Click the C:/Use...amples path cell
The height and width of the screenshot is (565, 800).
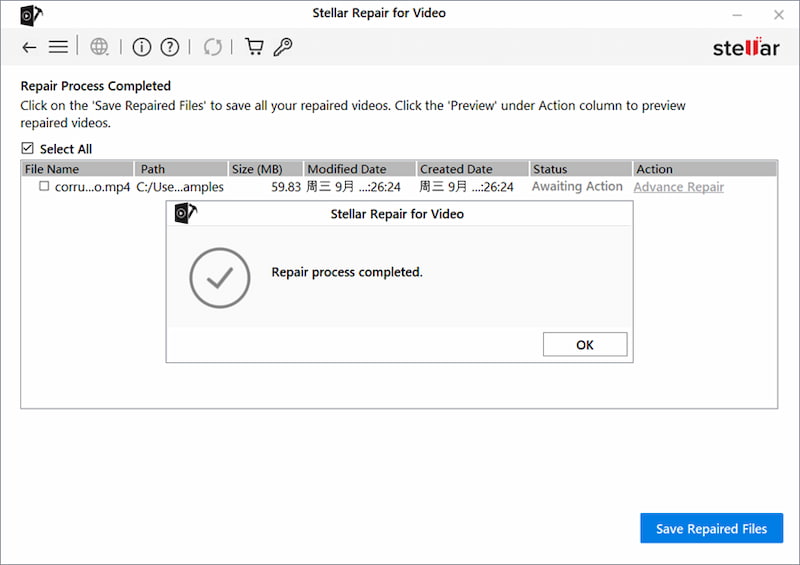pyautogui.click(x=180, y=187)
